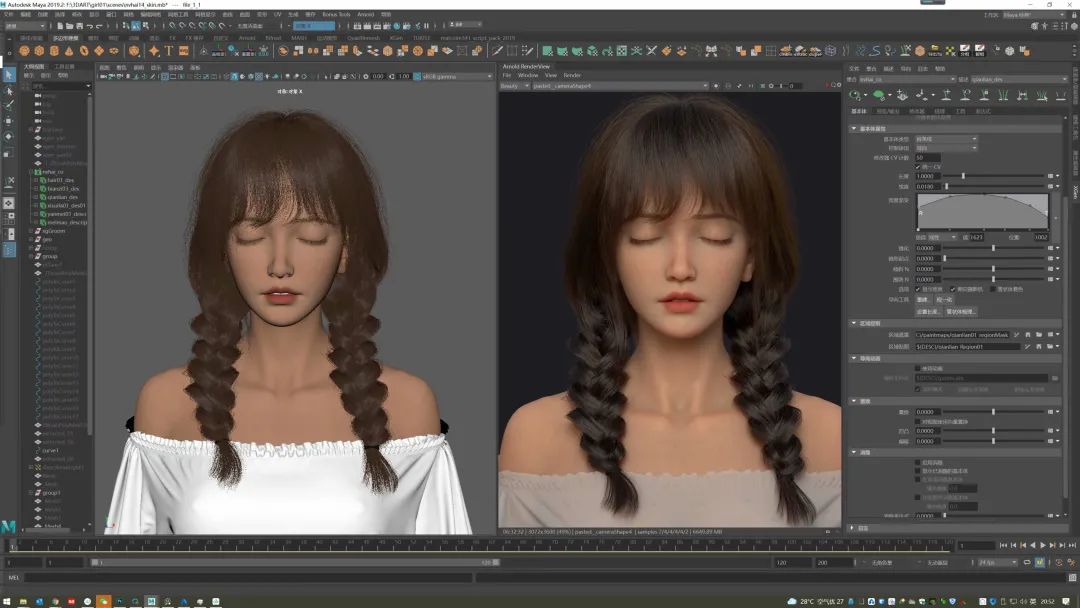Click the polygon sphere shelf icon
Viewport: 1080px width, 608px height.
point(24,51)
